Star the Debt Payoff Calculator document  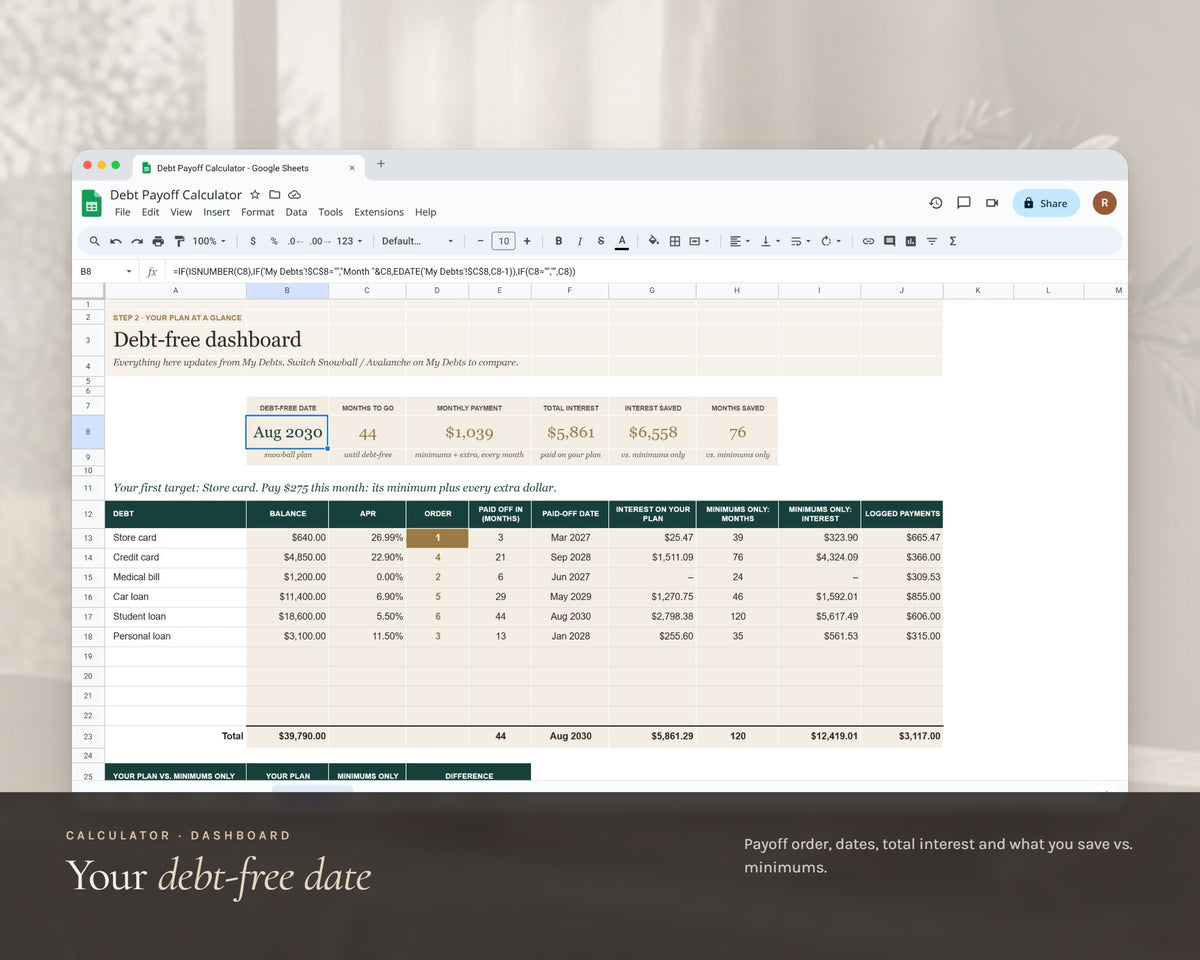pyautogui.click(x=255, y=195)
